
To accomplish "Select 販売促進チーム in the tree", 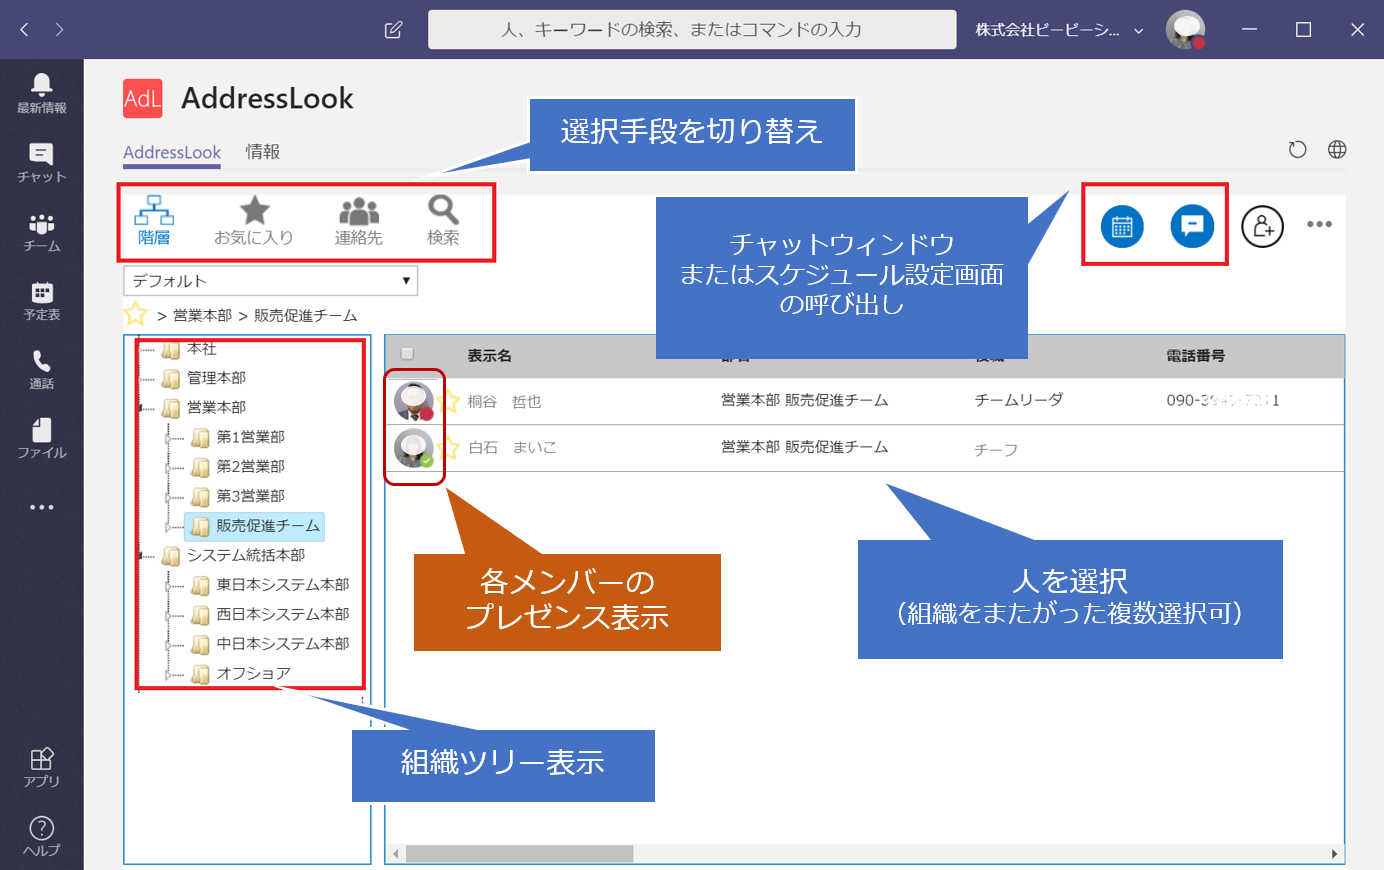I will (268, 525).
